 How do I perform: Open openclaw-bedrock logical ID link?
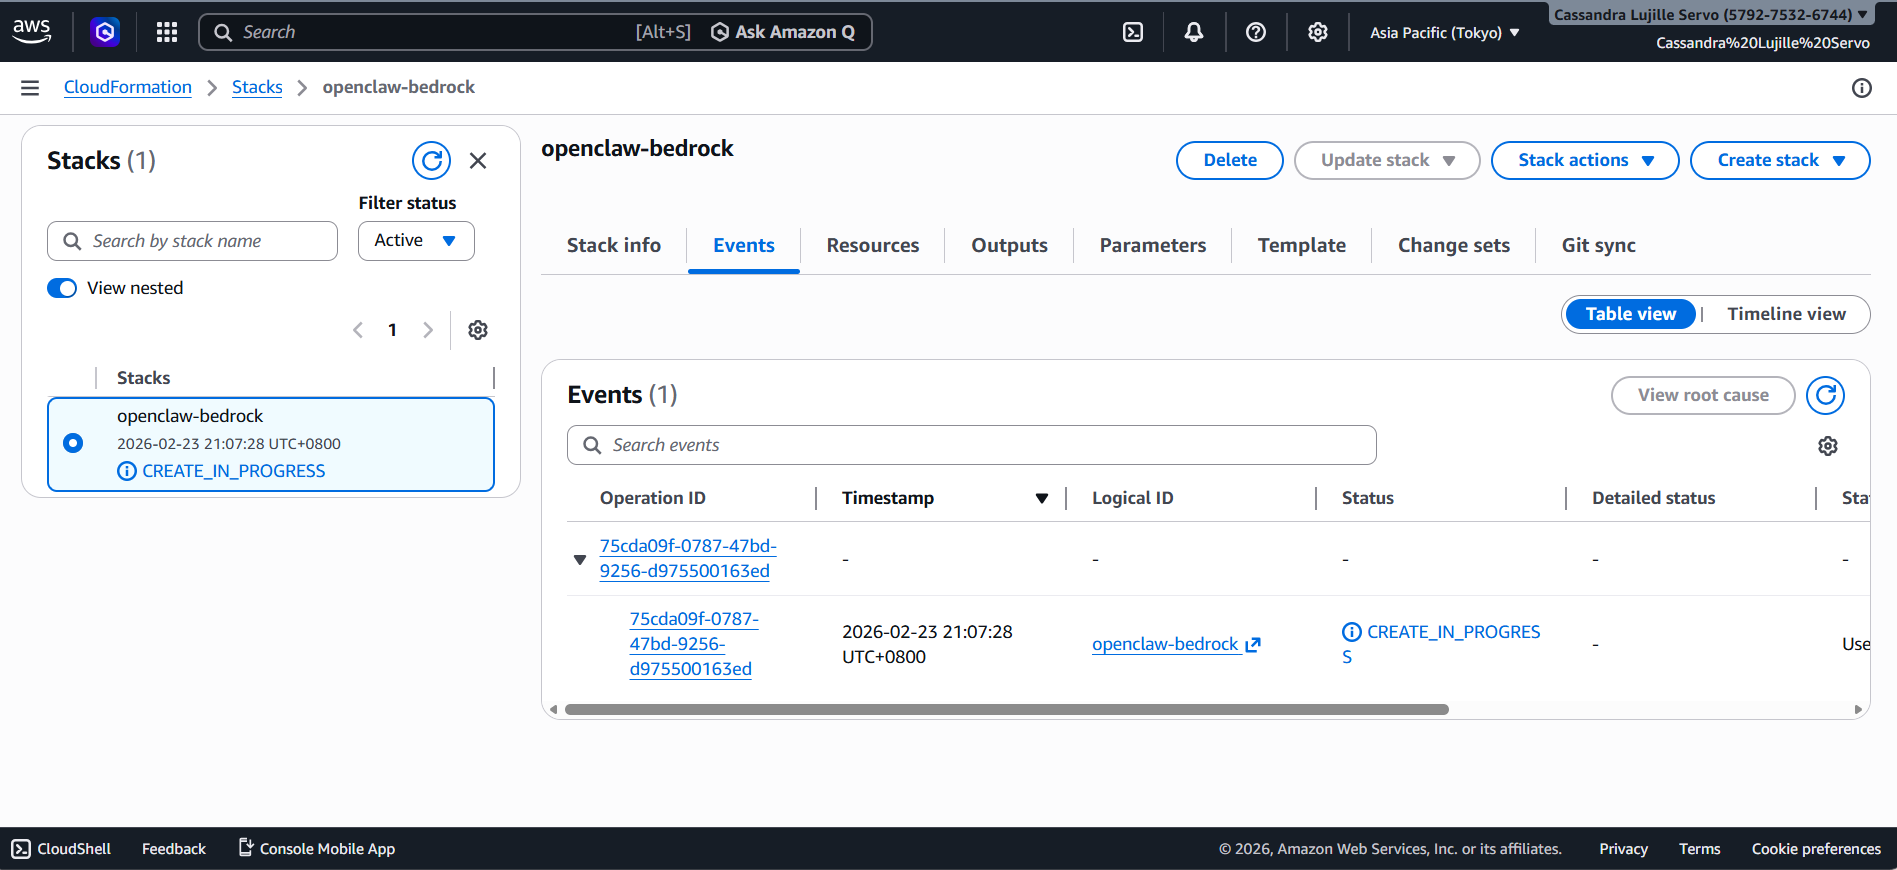(x=1165, y=644)
